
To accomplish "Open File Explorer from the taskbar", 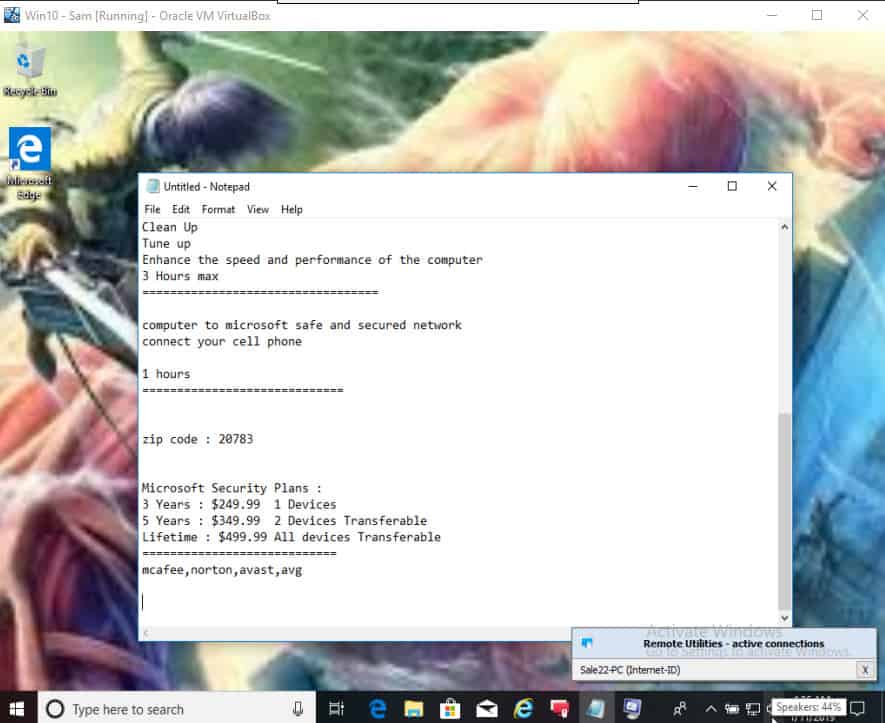I will pyautogui.click(x=413, y=709).
